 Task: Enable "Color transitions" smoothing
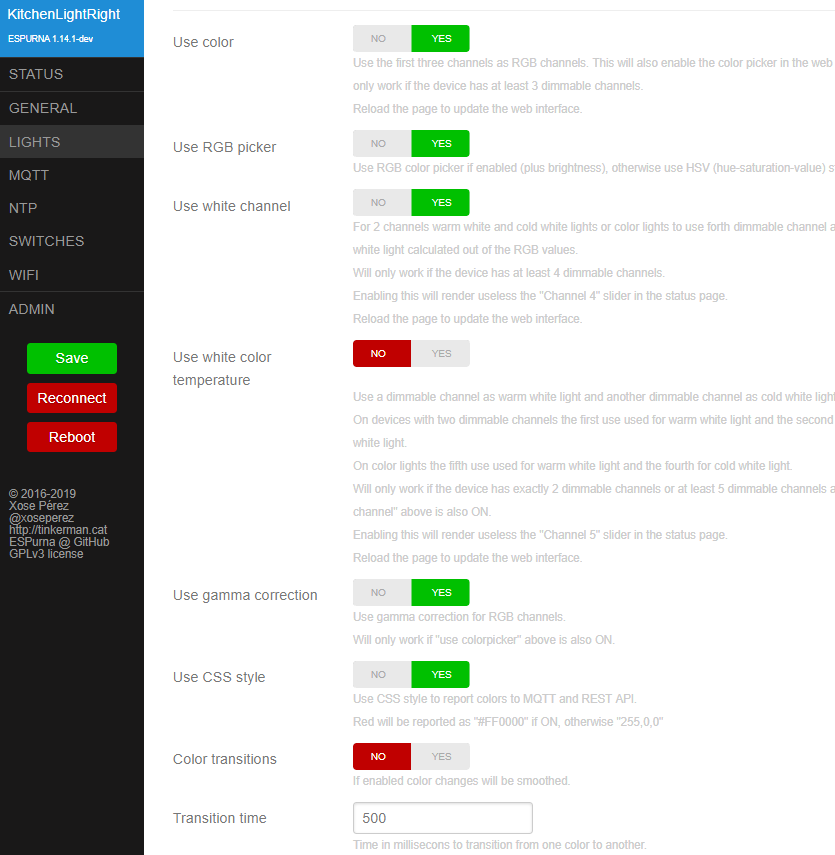click(x=440, y=756)
